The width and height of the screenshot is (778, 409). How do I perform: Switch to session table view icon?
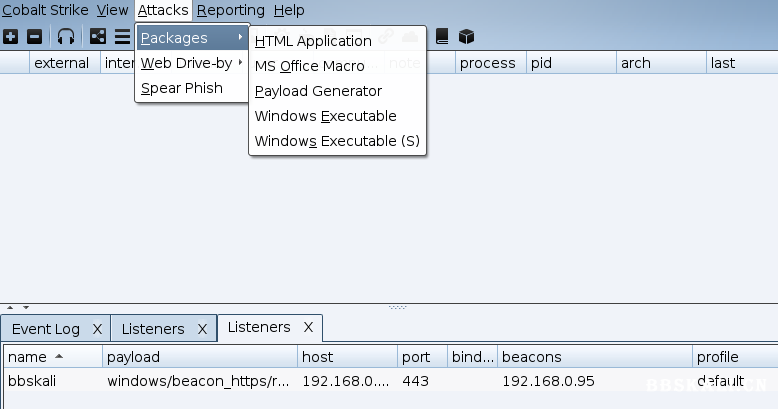coord(122,37)
